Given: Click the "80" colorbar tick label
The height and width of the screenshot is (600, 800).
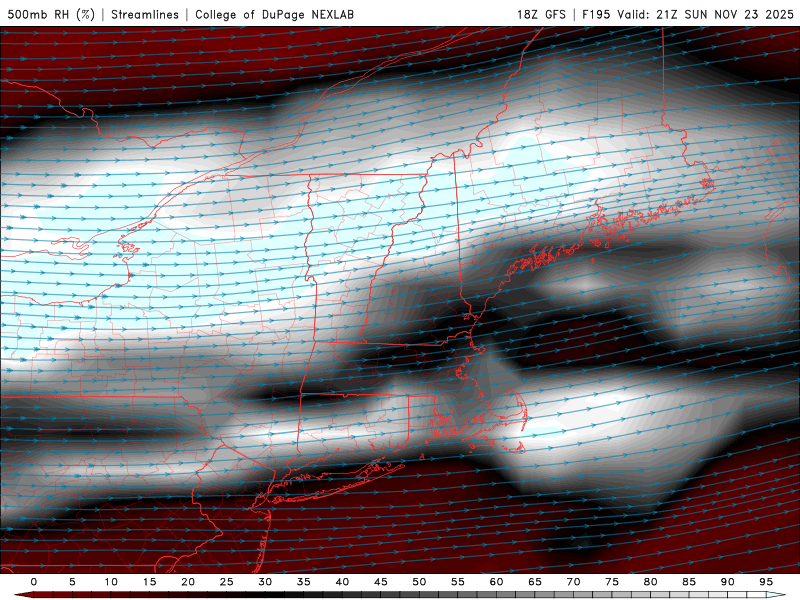Looking at the screenshot, I should tap(650, 582).
